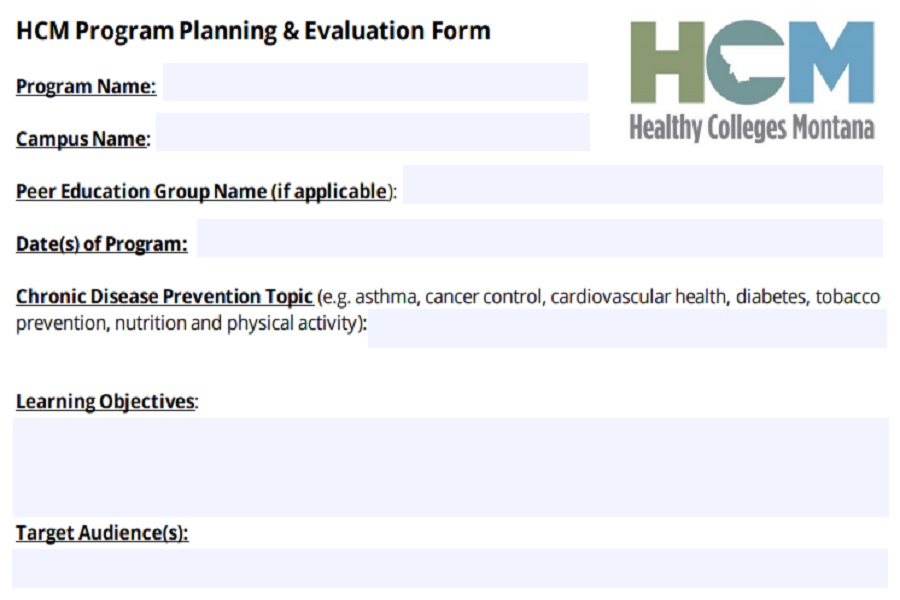
Task: Click the form title heading
Action: [253, 31]
